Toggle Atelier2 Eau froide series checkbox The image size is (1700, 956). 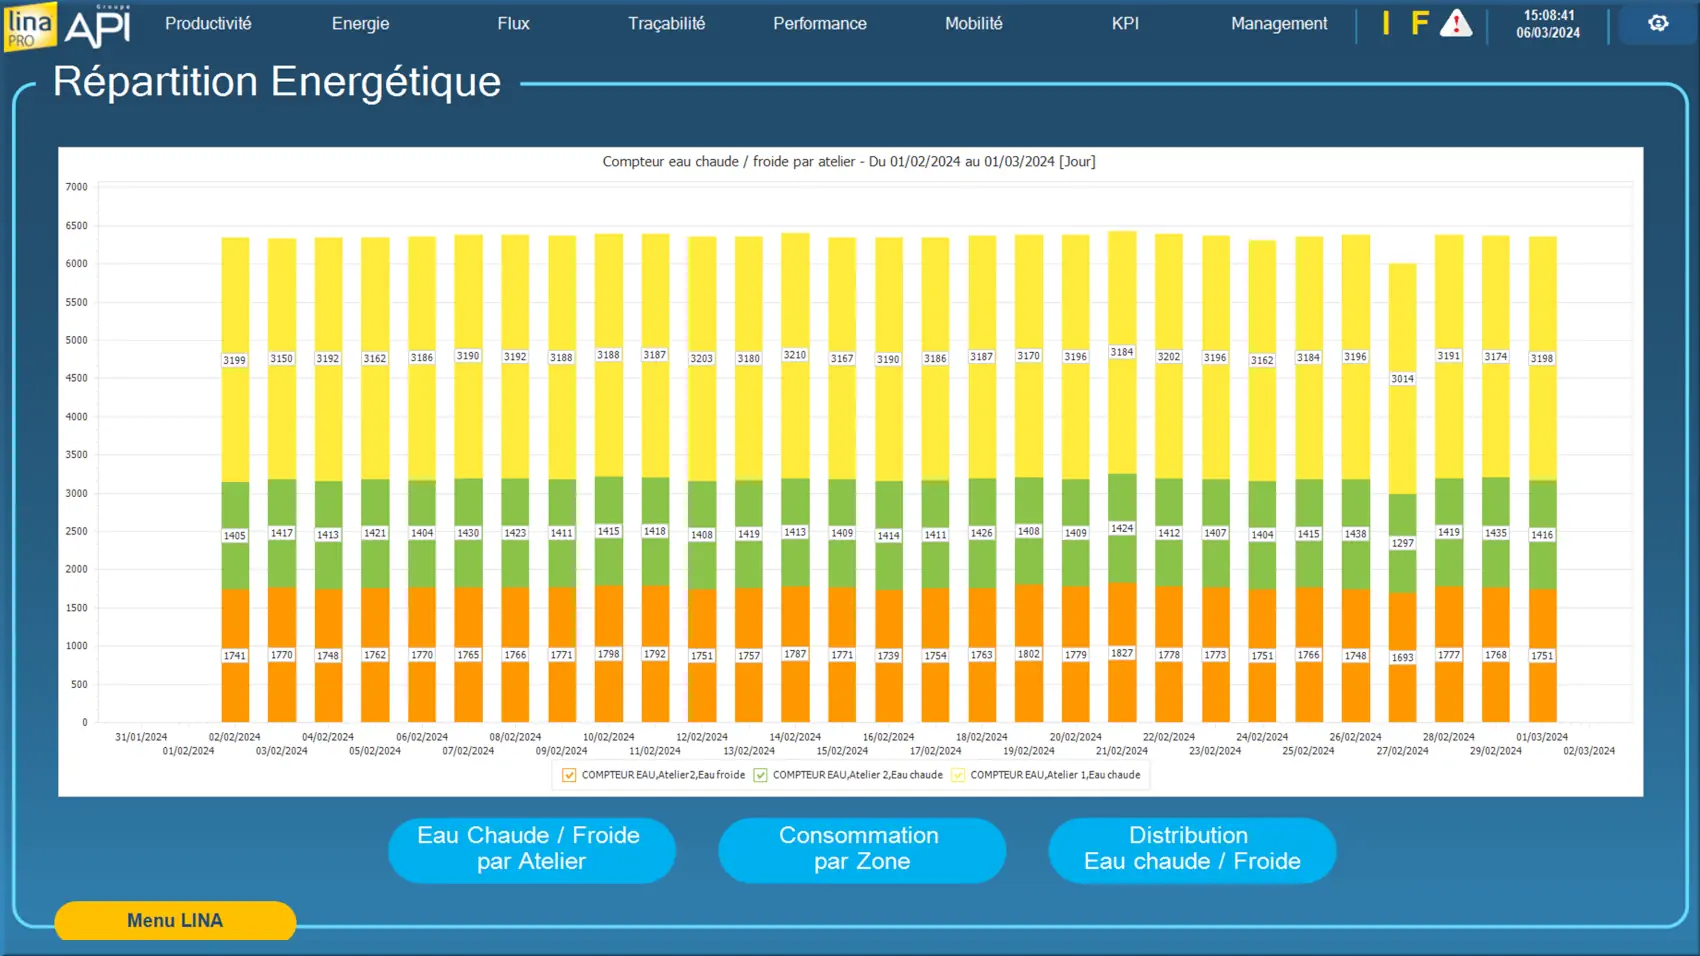point(569,775)
